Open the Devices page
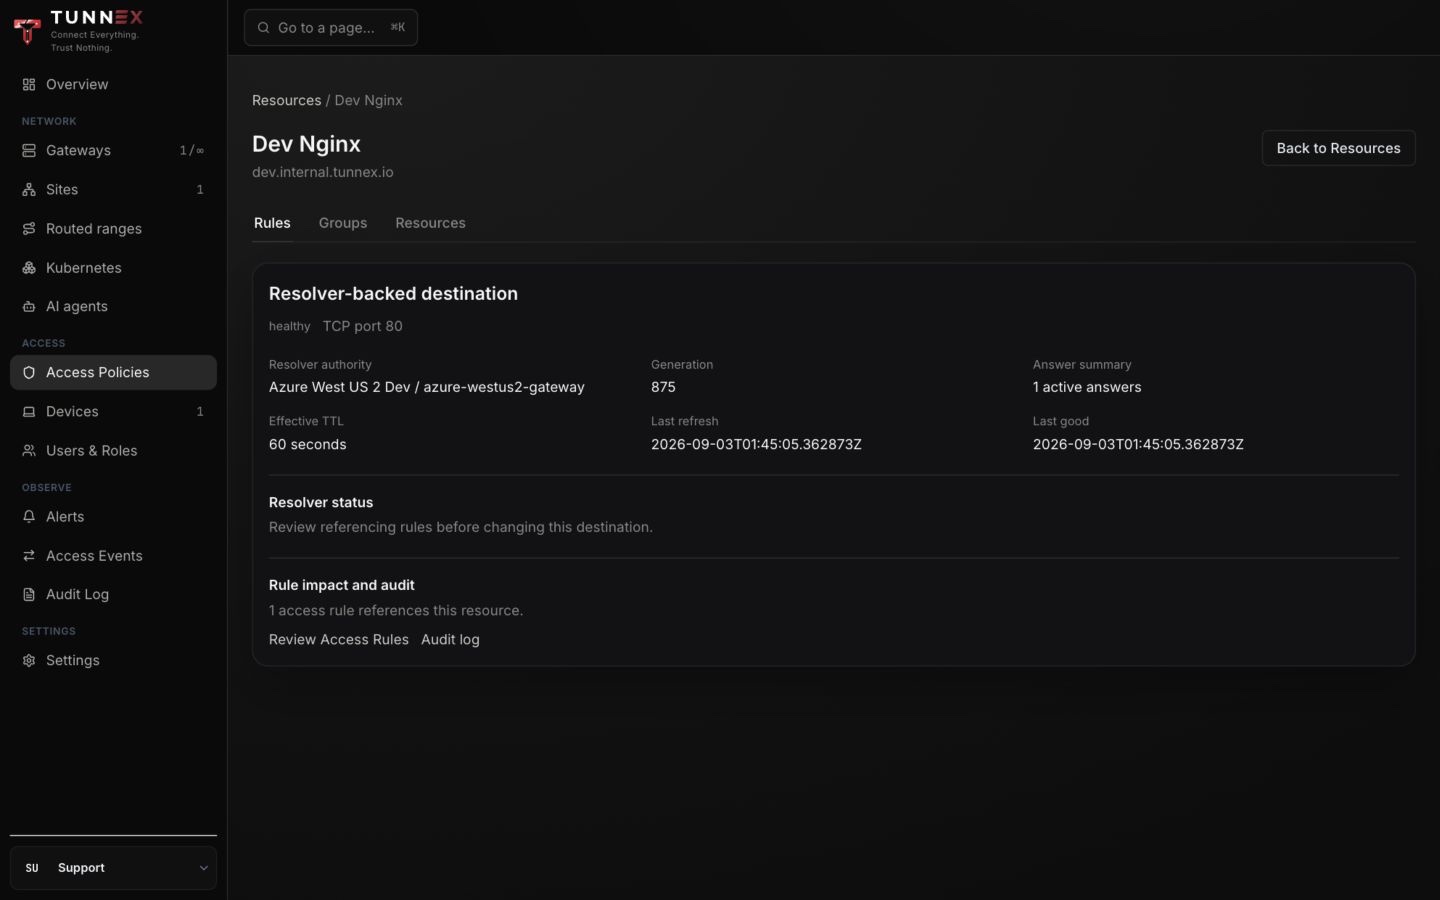Image resolution: width=1440 pixels, height=900 pixels. 113,412
